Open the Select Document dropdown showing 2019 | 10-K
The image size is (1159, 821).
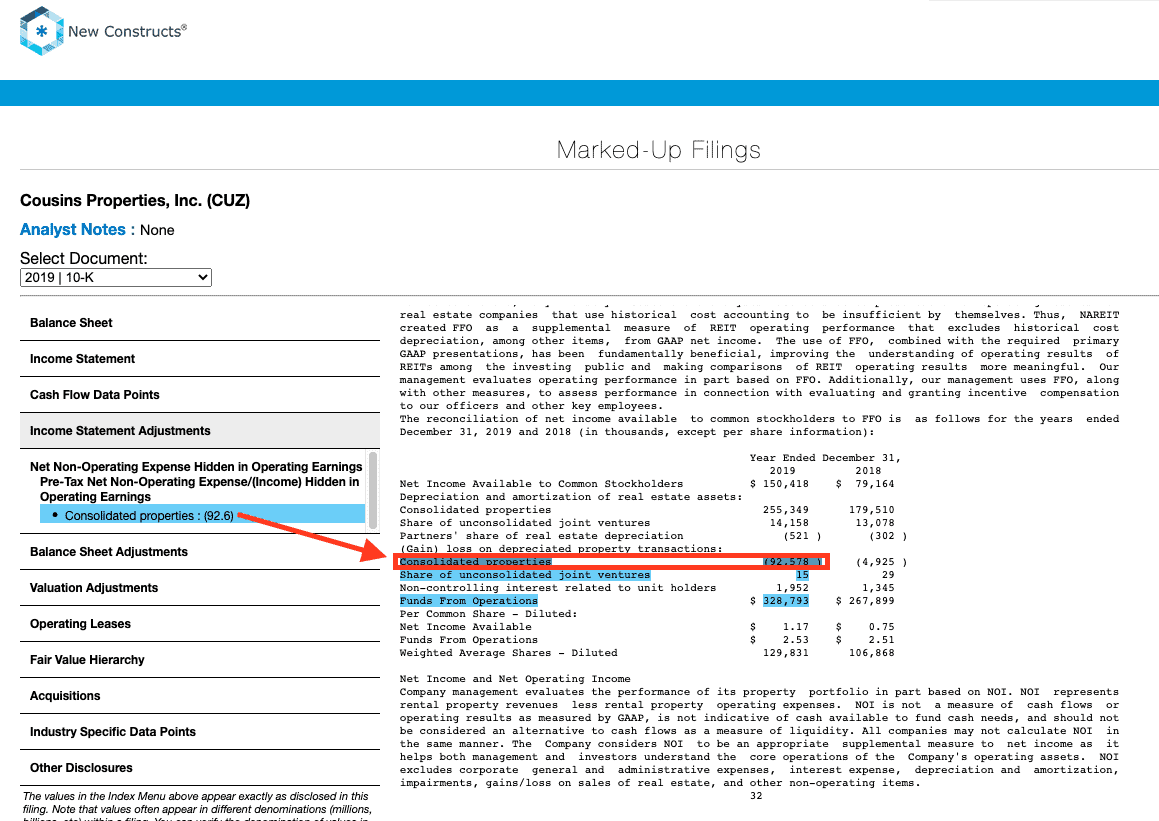[x=115, y=277]
